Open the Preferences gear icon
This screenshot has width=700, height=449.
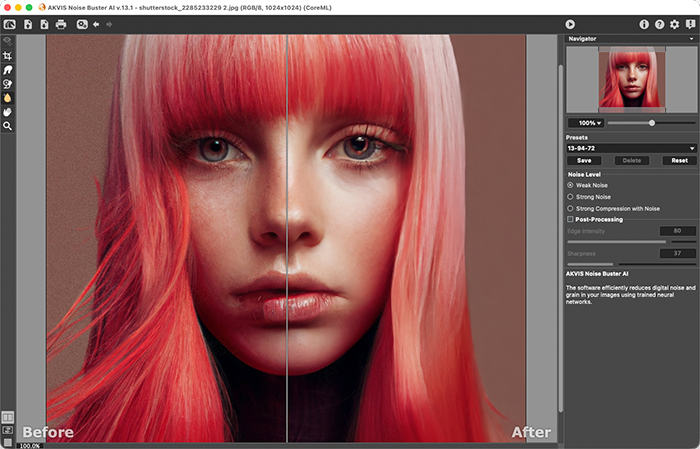coord(675,24)
